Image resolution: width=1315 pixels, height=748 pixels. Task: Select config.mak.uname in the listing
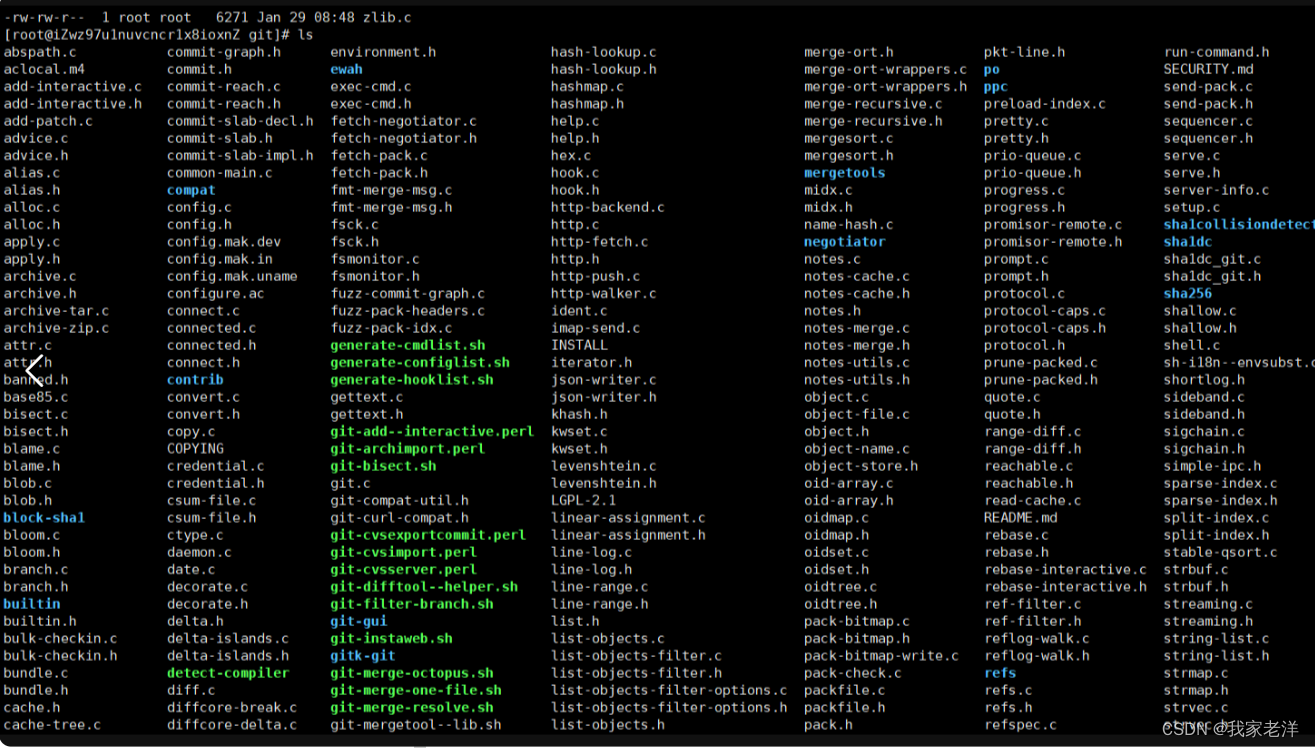pyautogui.click(x=232, y=276)
